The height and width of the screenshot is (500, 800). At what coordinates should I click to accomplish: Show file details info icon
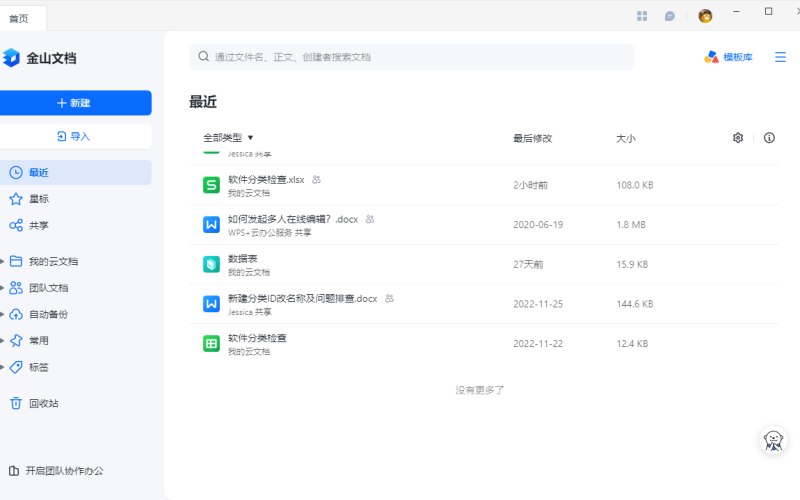pyautogui.click(x=769, y=138)
